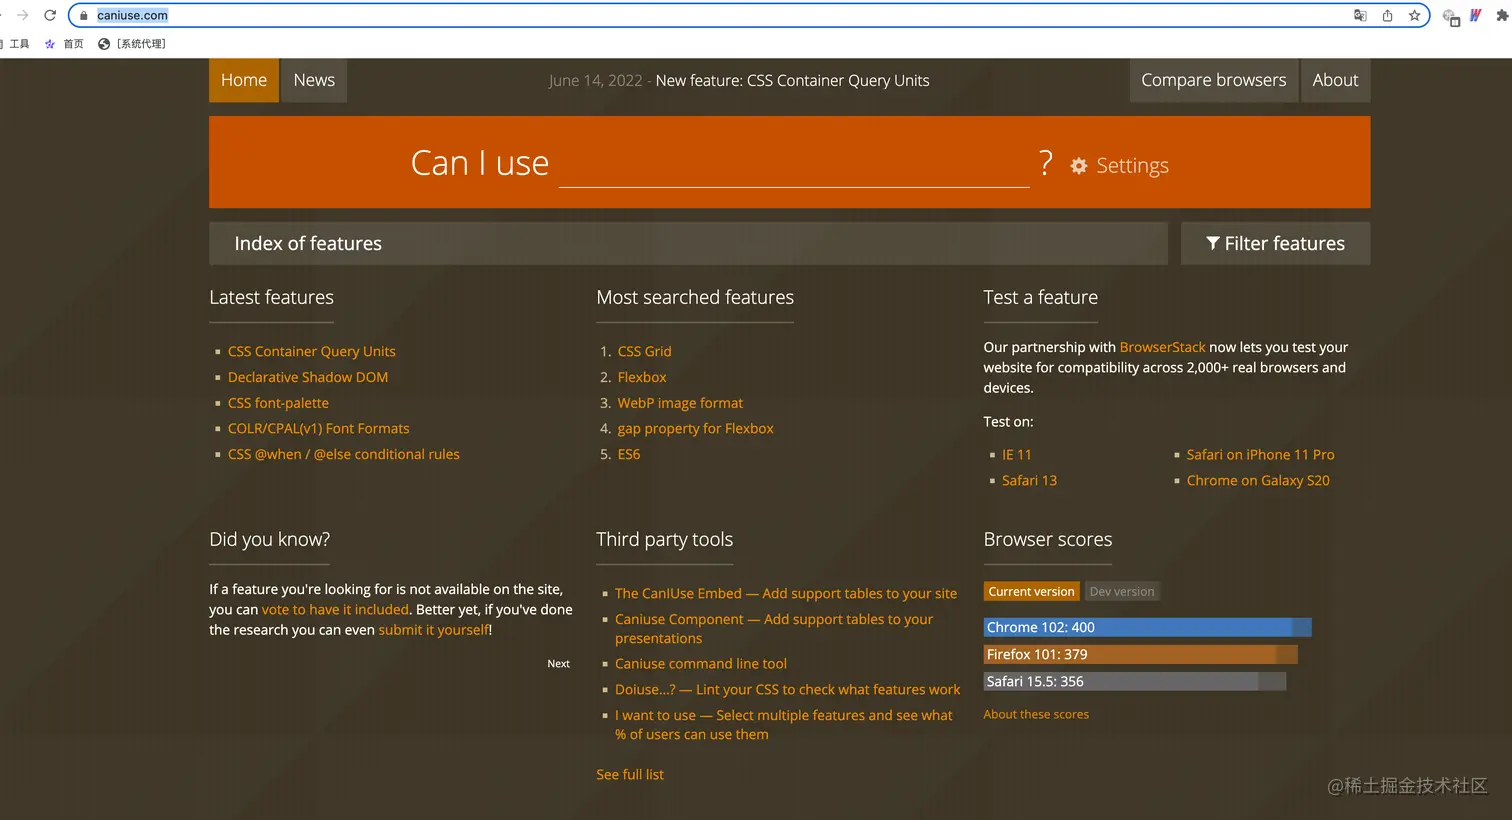Click the New feature: CSS Container Query Units headline
The height and width of the screenshot is (820, 1512).
(x=792, y=81)
